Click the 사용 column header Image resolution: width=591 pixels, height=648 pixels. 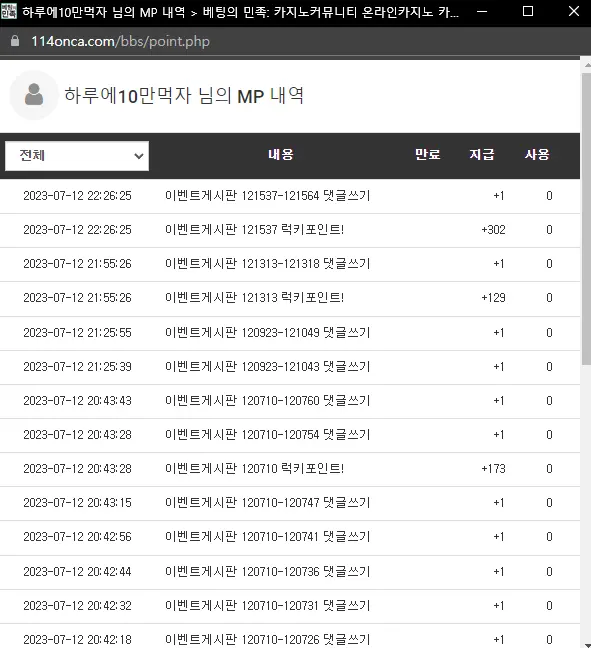(537, 155)
